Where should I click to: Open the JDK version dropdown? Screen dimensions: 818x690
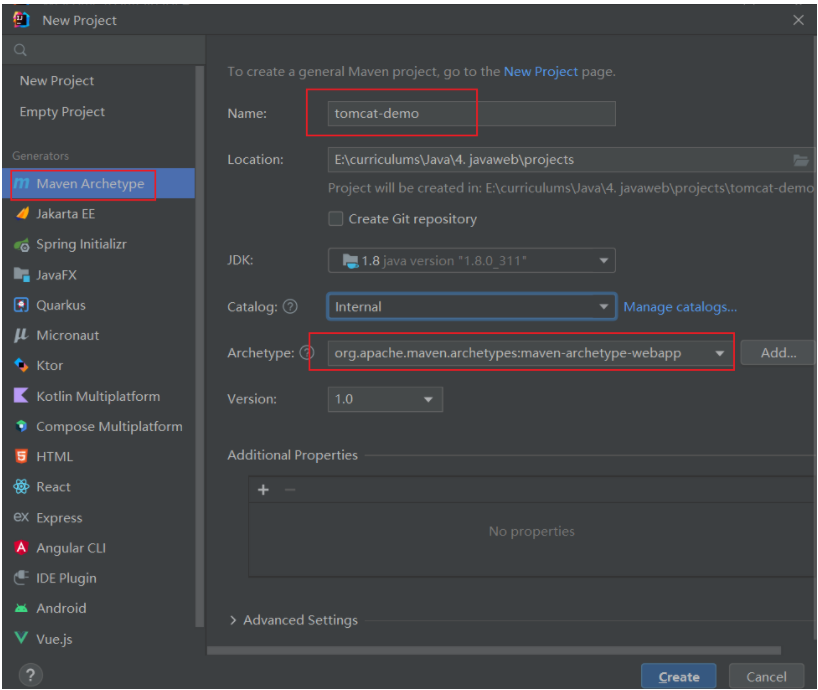point(472,260)
